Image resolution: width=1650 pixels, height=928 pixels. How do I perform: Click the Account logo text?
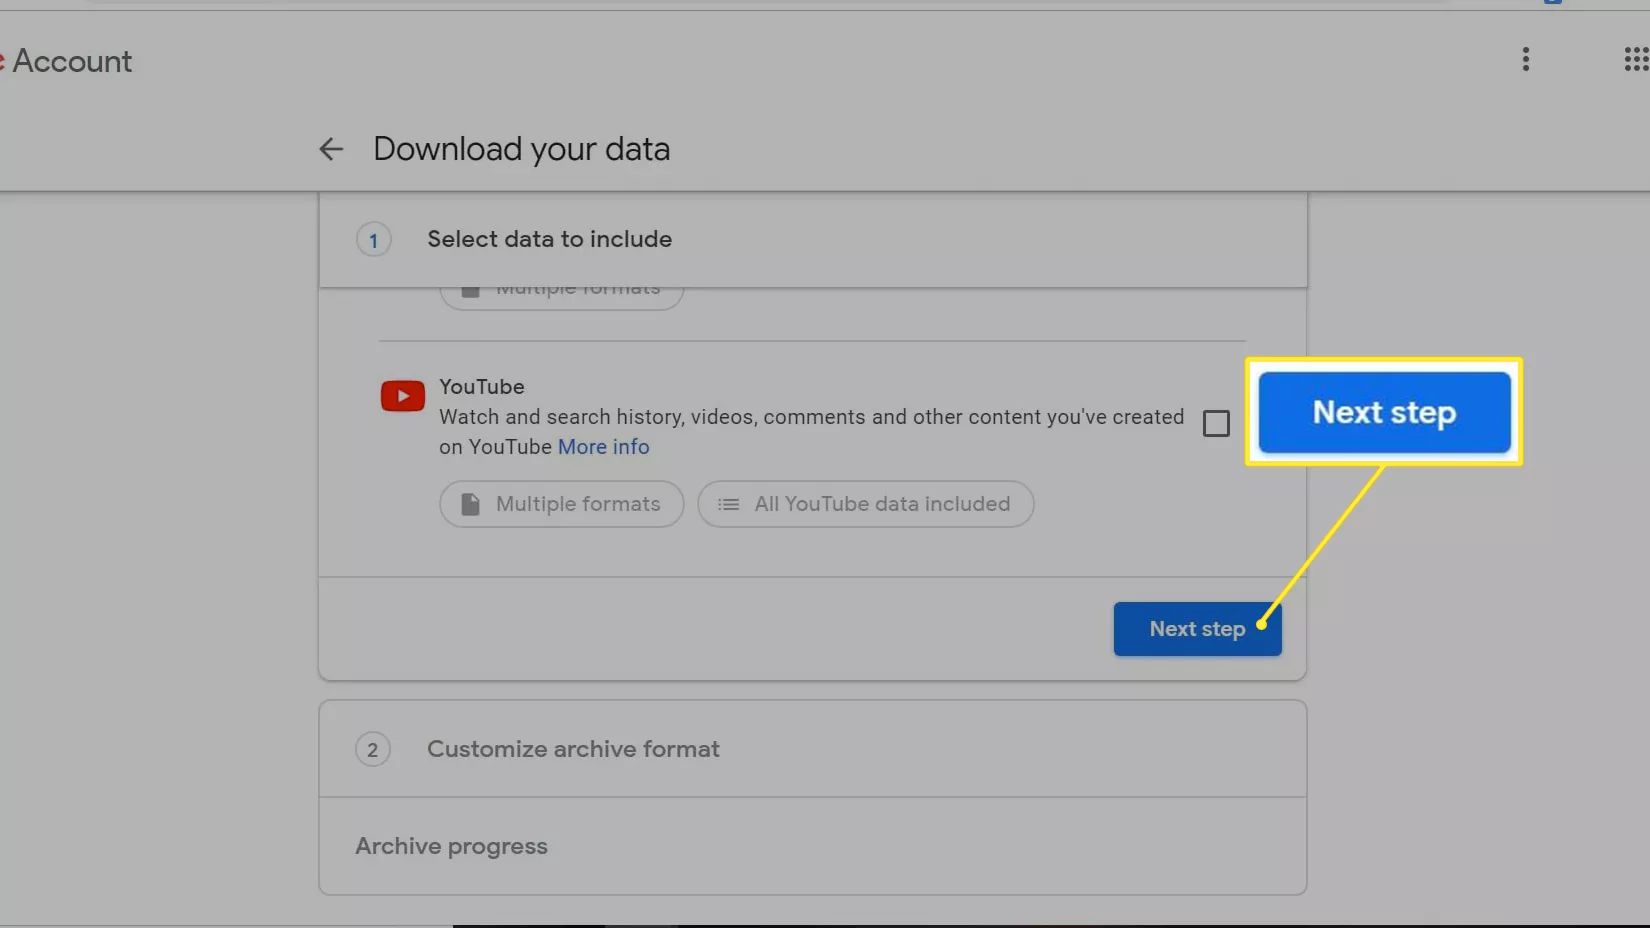tap(71, 61)
